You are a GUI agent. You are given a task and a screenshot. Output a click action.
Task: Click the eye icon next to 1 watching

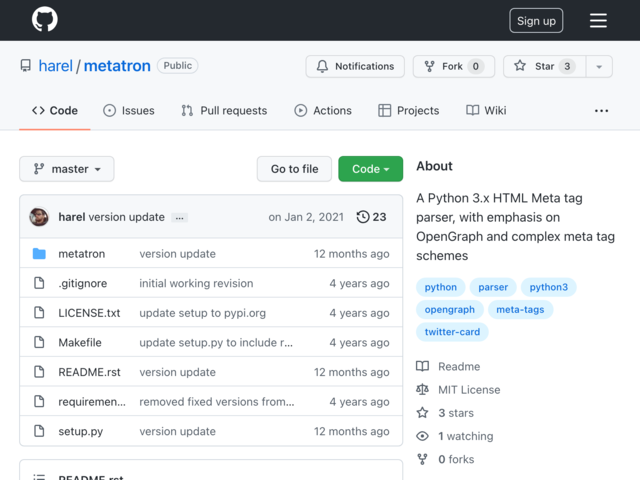(x=422, y=436)
